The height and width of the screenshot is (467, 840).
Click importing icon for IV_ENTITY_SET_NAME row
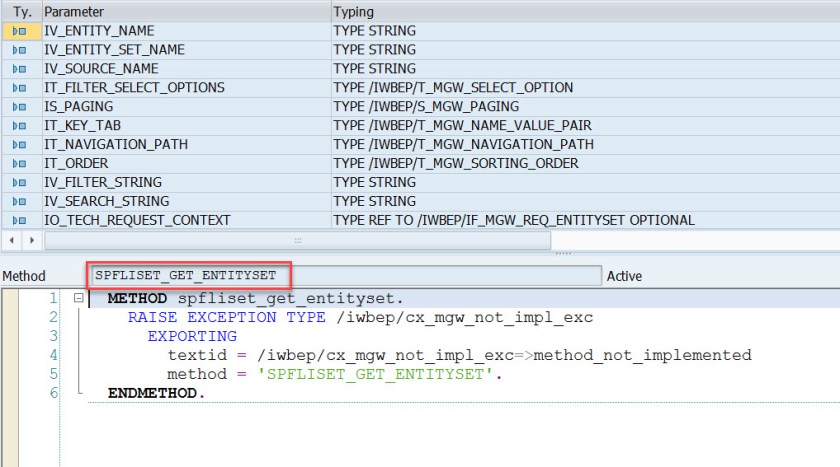(19, 50)
